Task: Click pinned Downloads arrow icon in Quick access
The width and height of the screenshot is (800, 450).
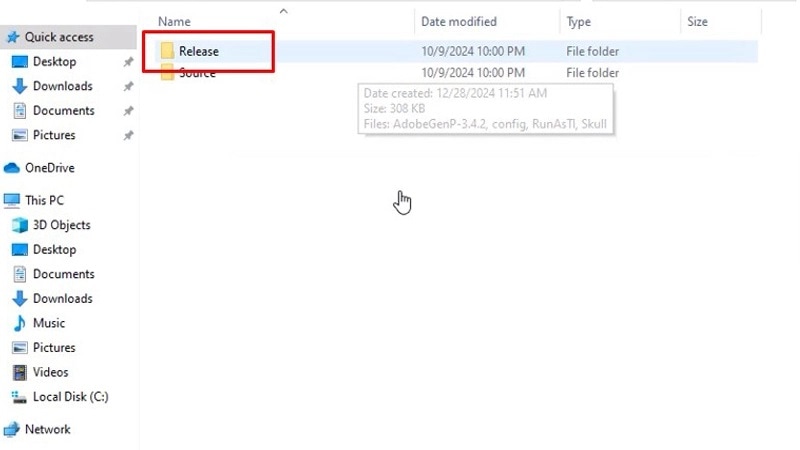Action: point(20,86)
